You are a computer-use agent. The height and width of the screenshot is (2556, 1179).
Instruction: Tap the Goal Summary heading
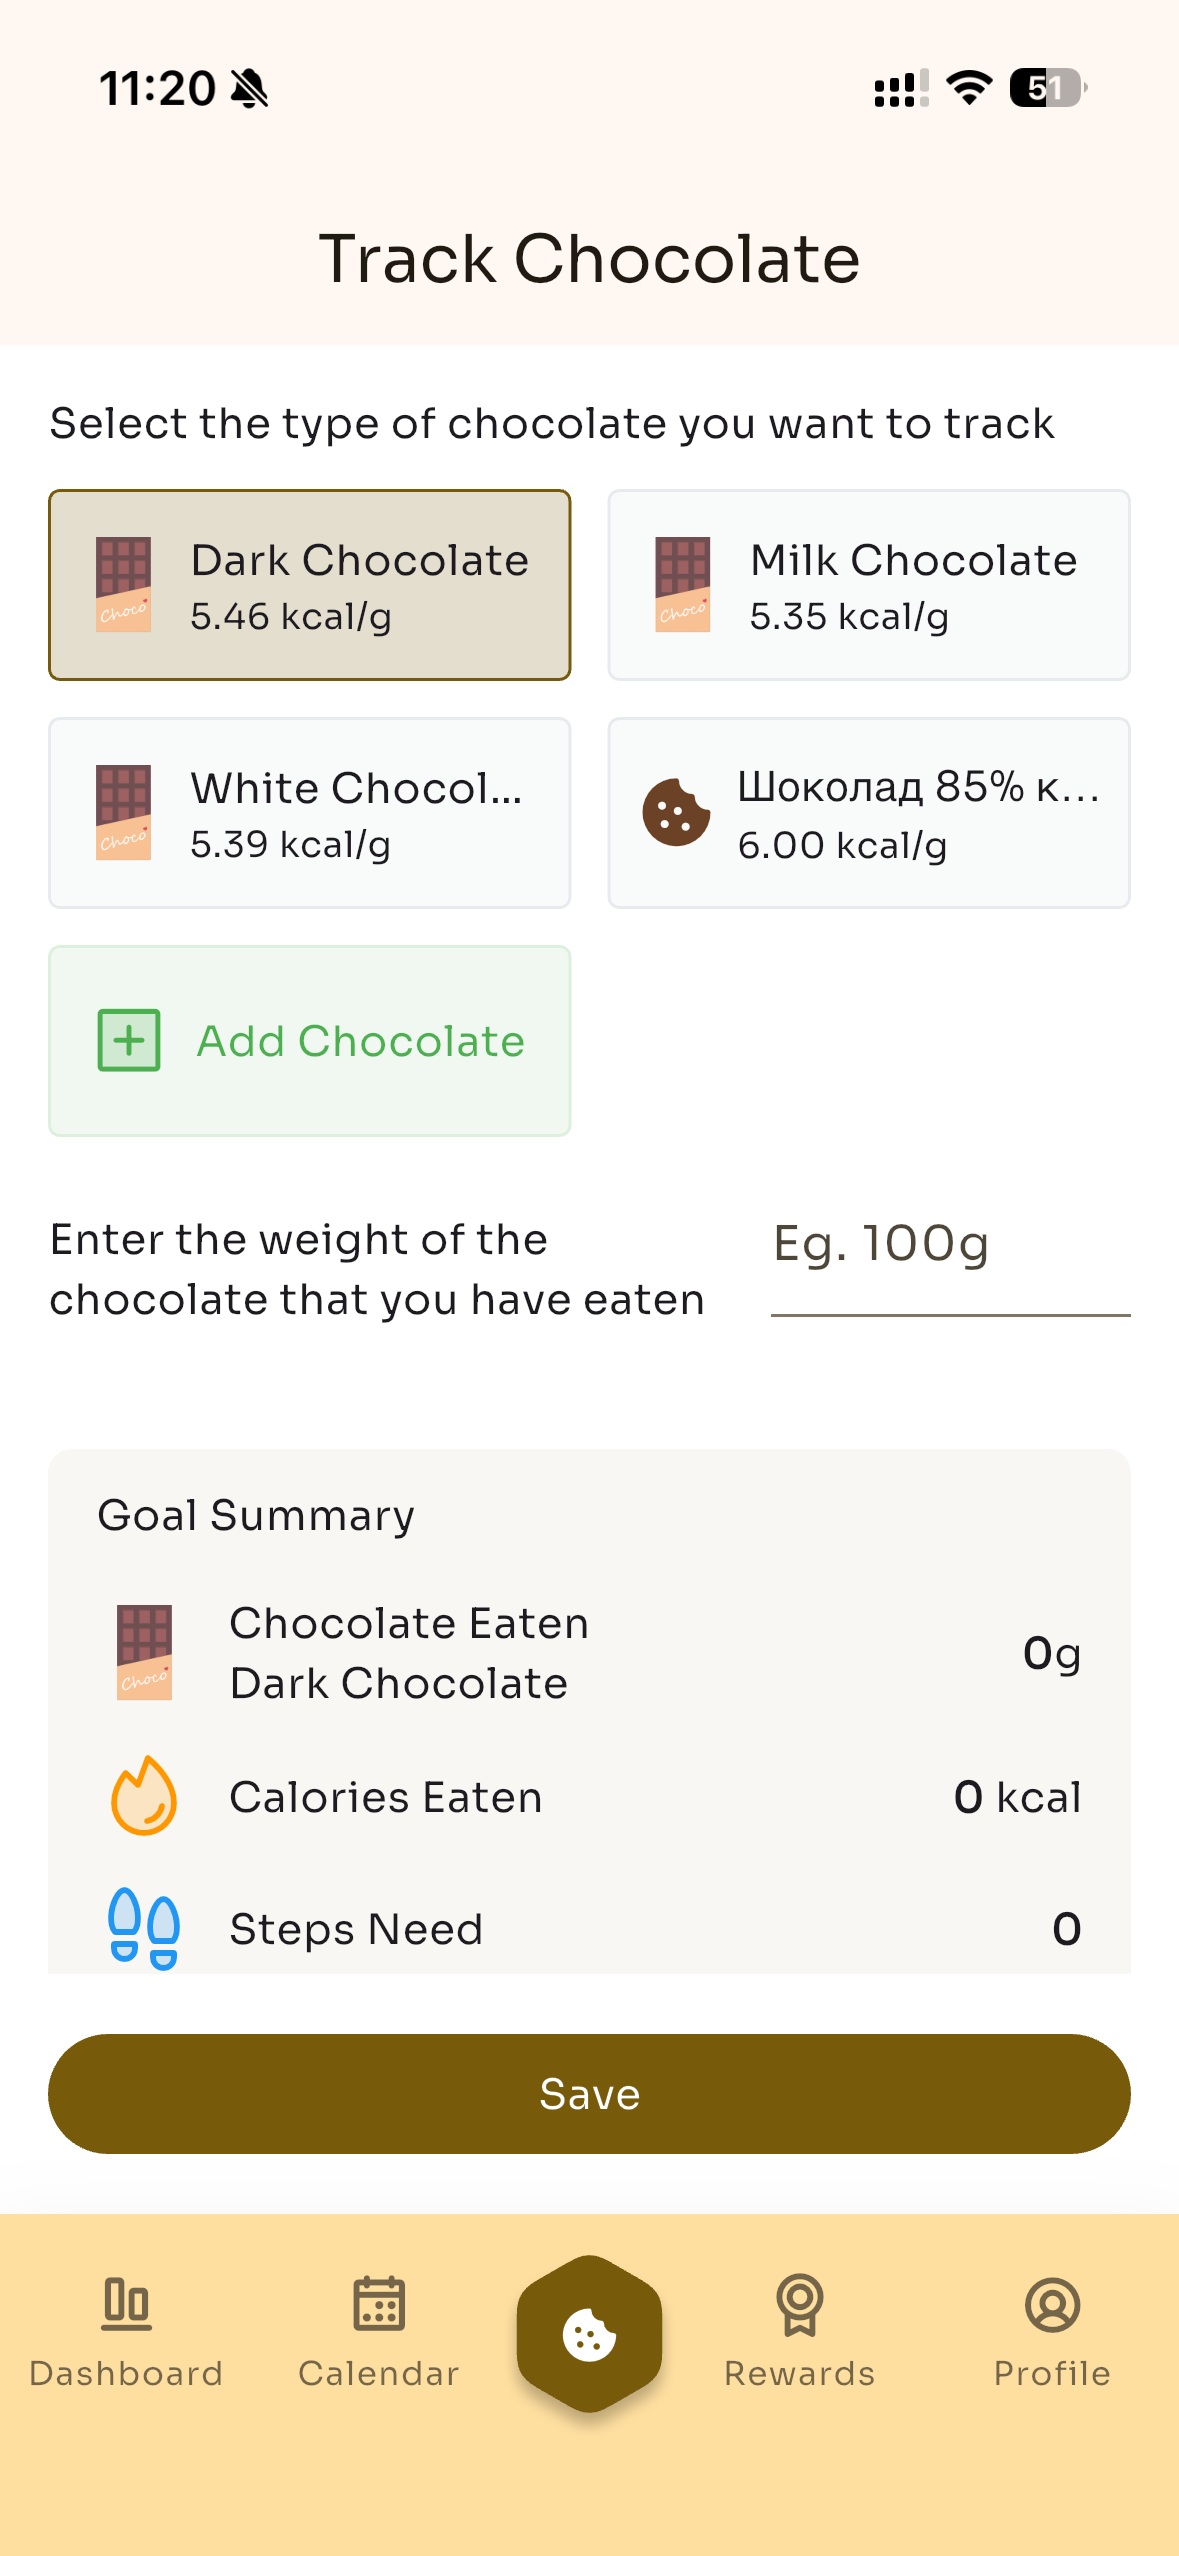256,1515
